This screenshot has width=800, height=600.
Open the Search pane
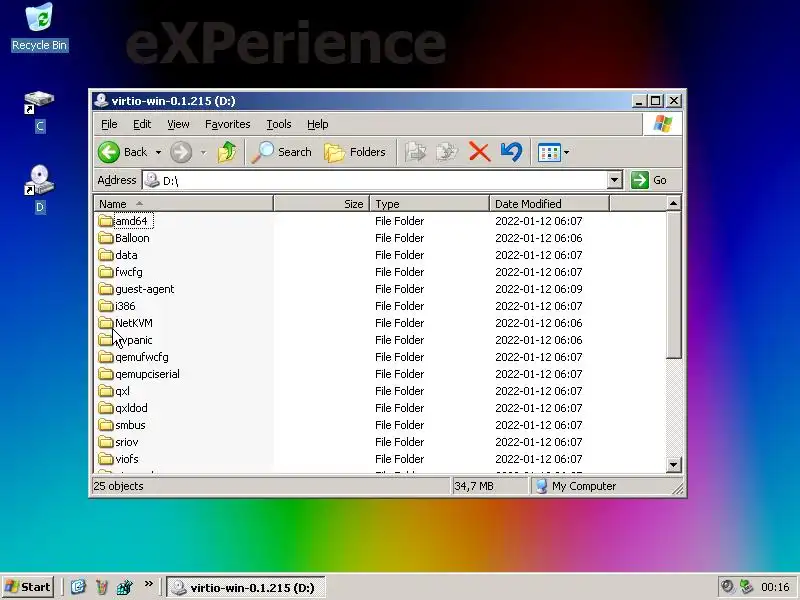pos(282,152)
